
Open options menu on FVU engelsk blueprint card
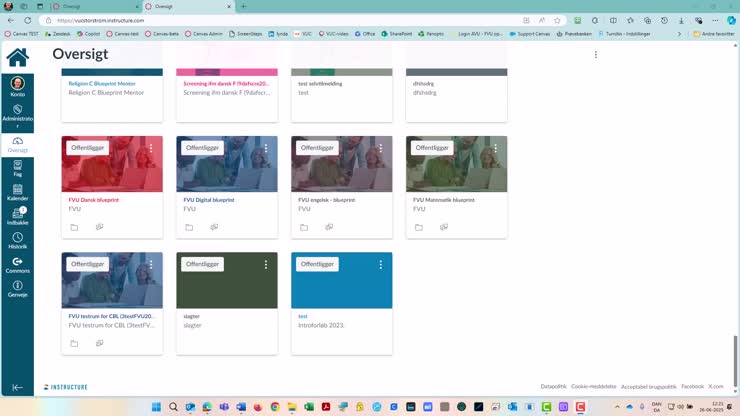coord(381,148)
